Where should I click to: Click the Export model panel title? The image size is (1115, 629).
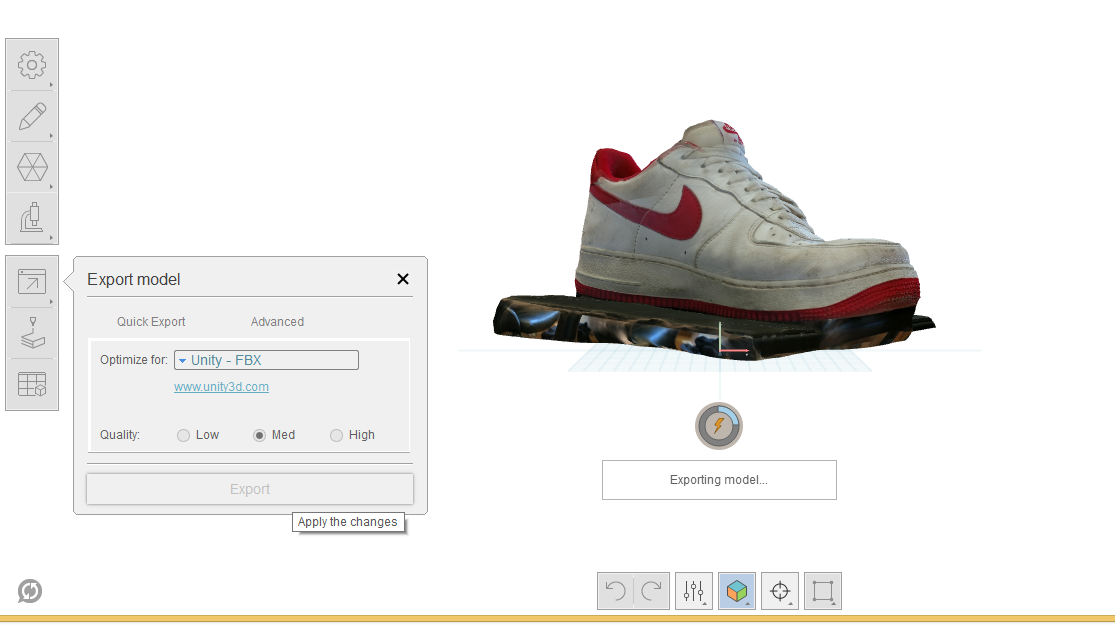point(134,279)
